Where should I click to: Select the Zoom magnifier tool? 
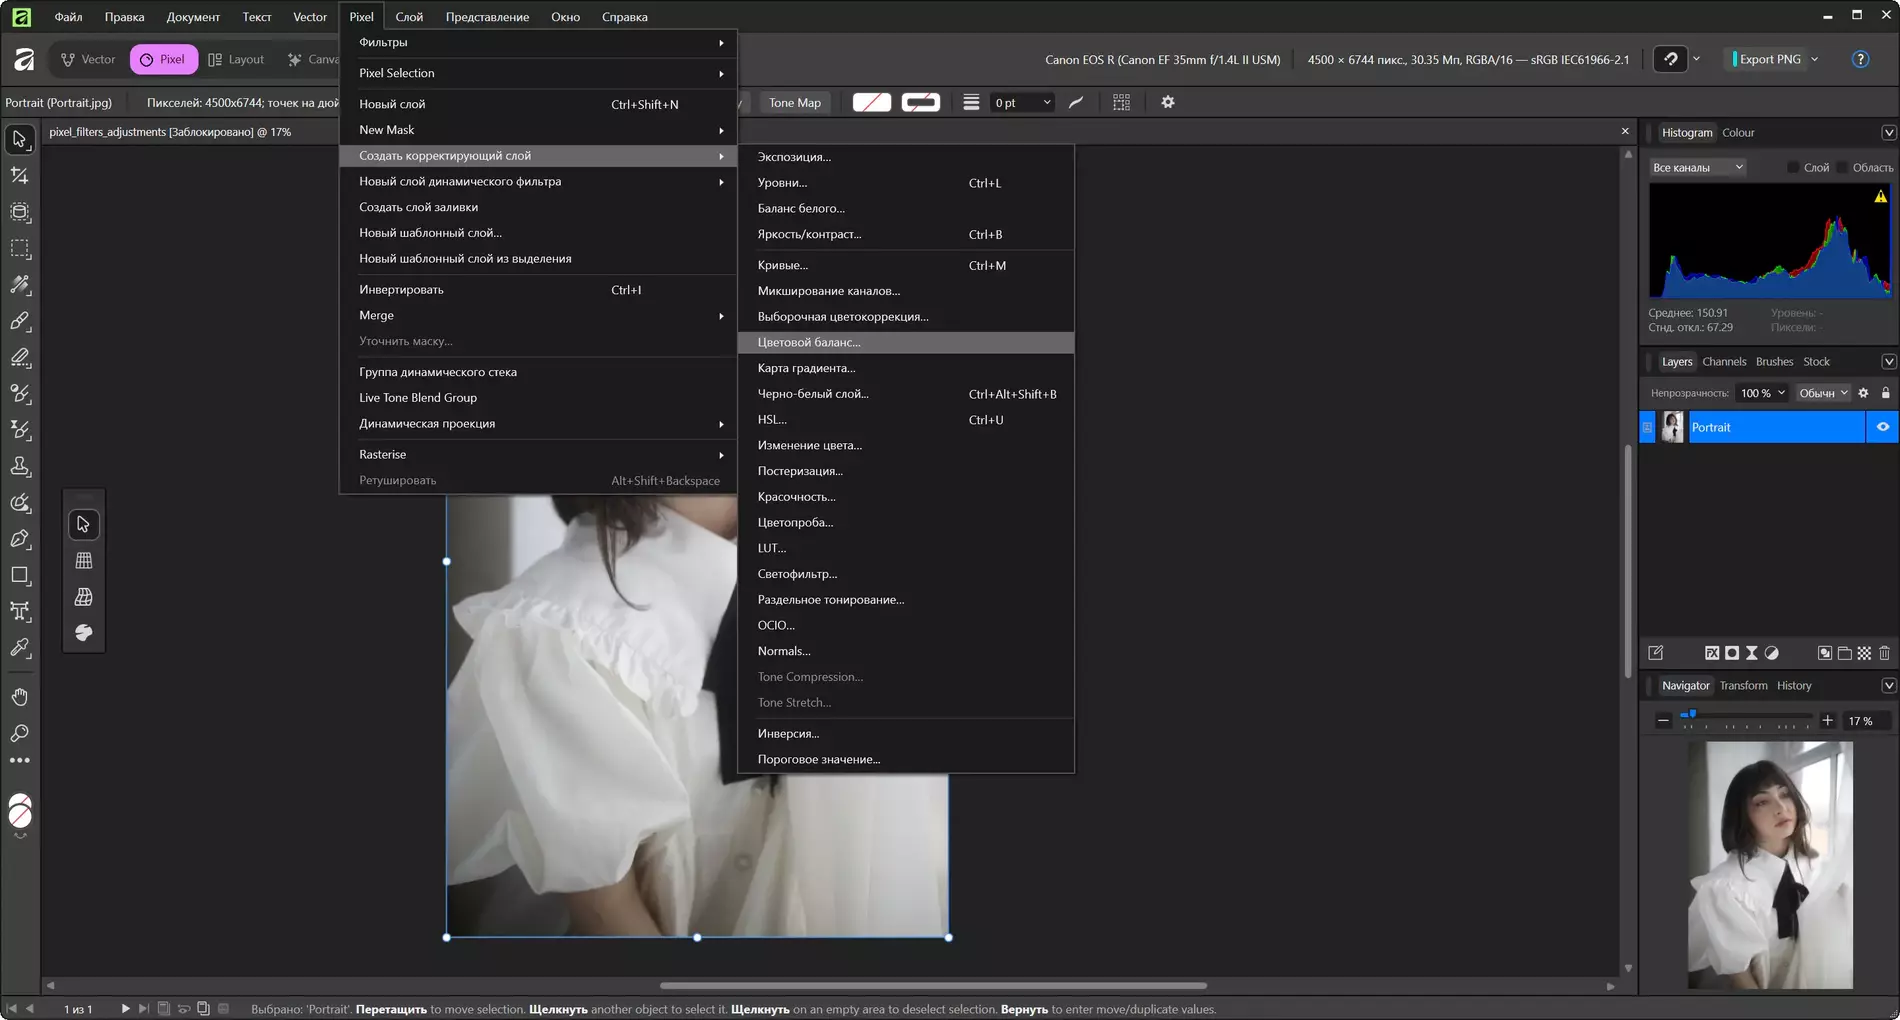20,734
